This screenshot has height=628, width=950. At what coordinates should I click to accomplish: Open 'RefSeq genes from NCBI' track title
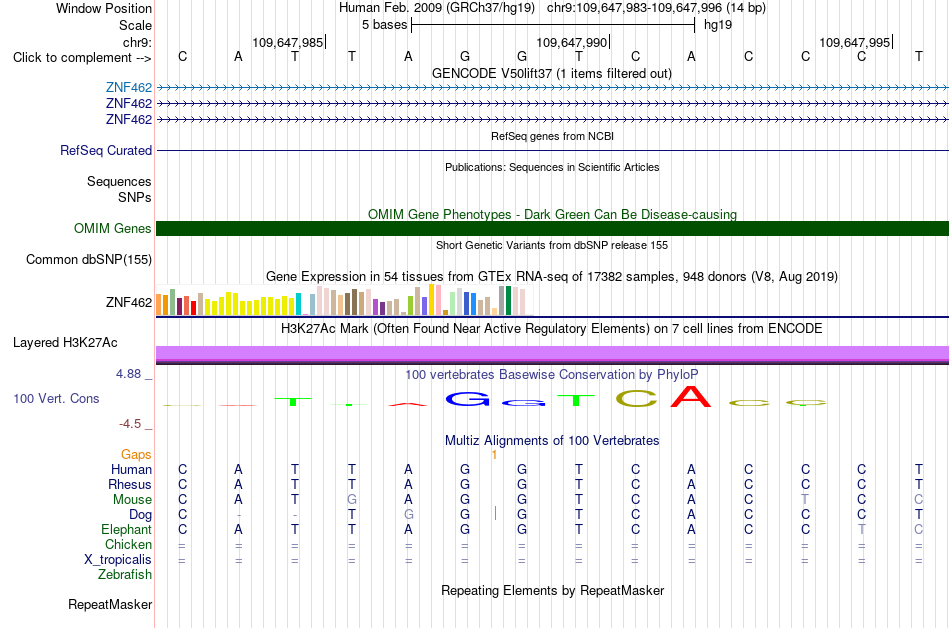(552, 136)
